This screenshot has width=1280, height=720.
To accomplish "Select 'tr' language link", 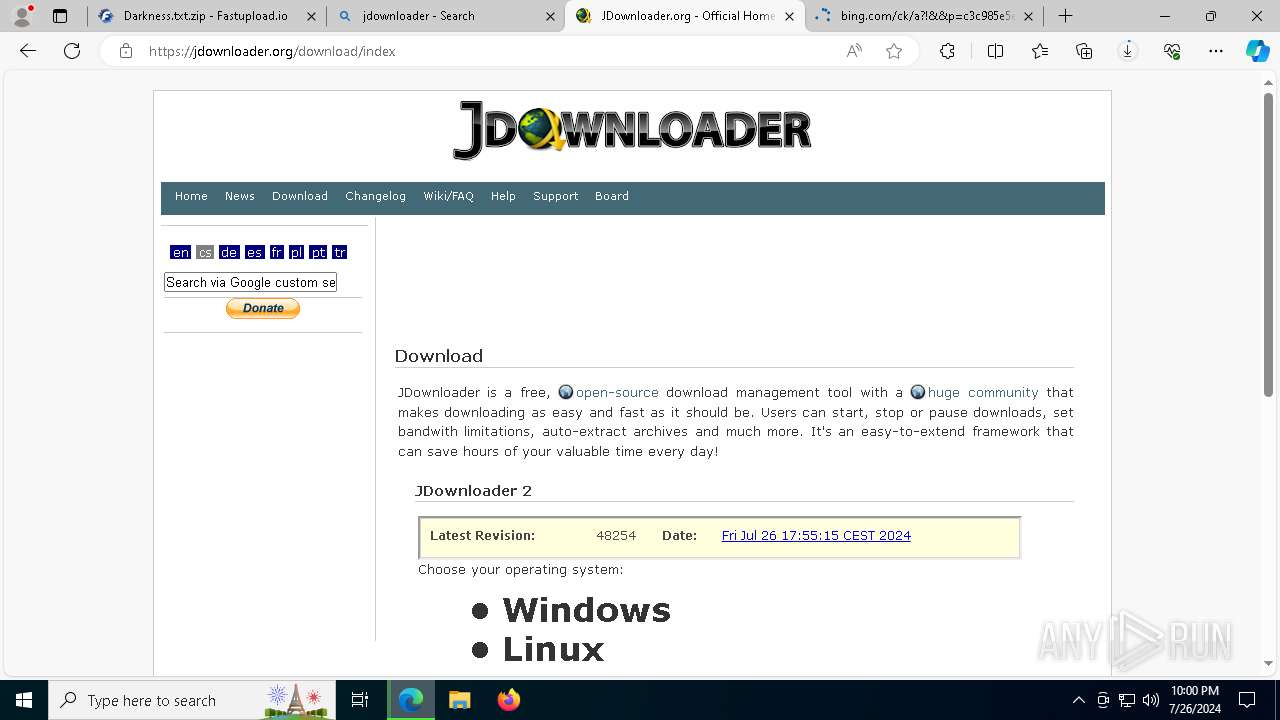I will 340,252.
